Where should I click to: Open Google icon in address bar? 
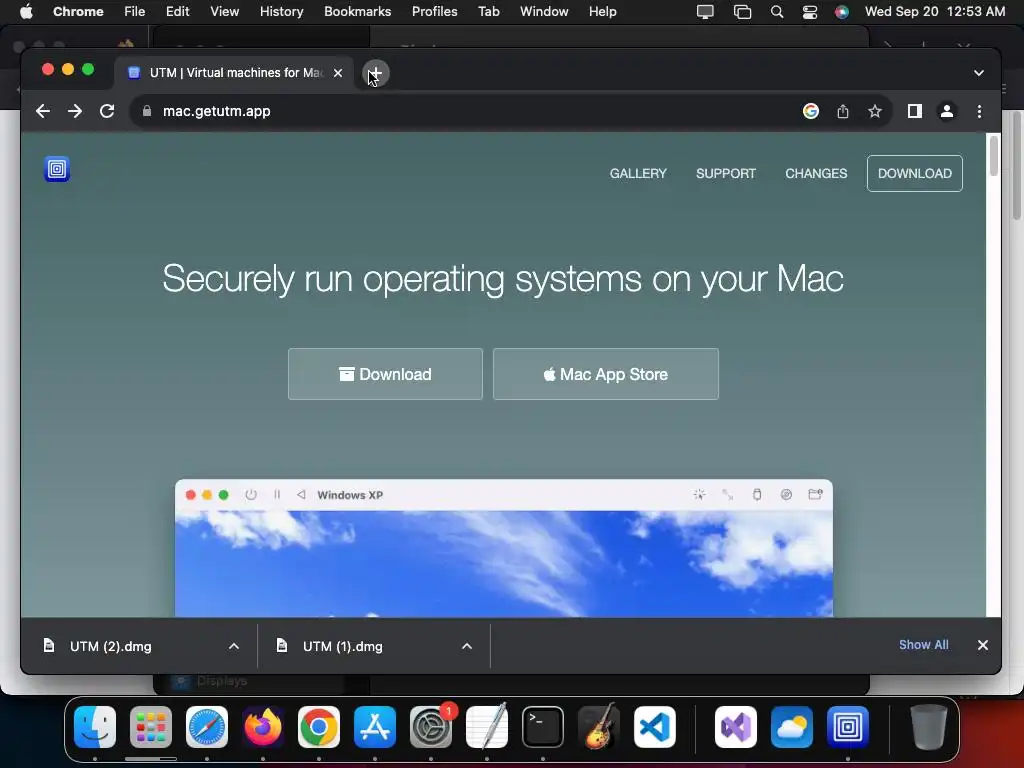pyautogui.click(x=810, y=111)
